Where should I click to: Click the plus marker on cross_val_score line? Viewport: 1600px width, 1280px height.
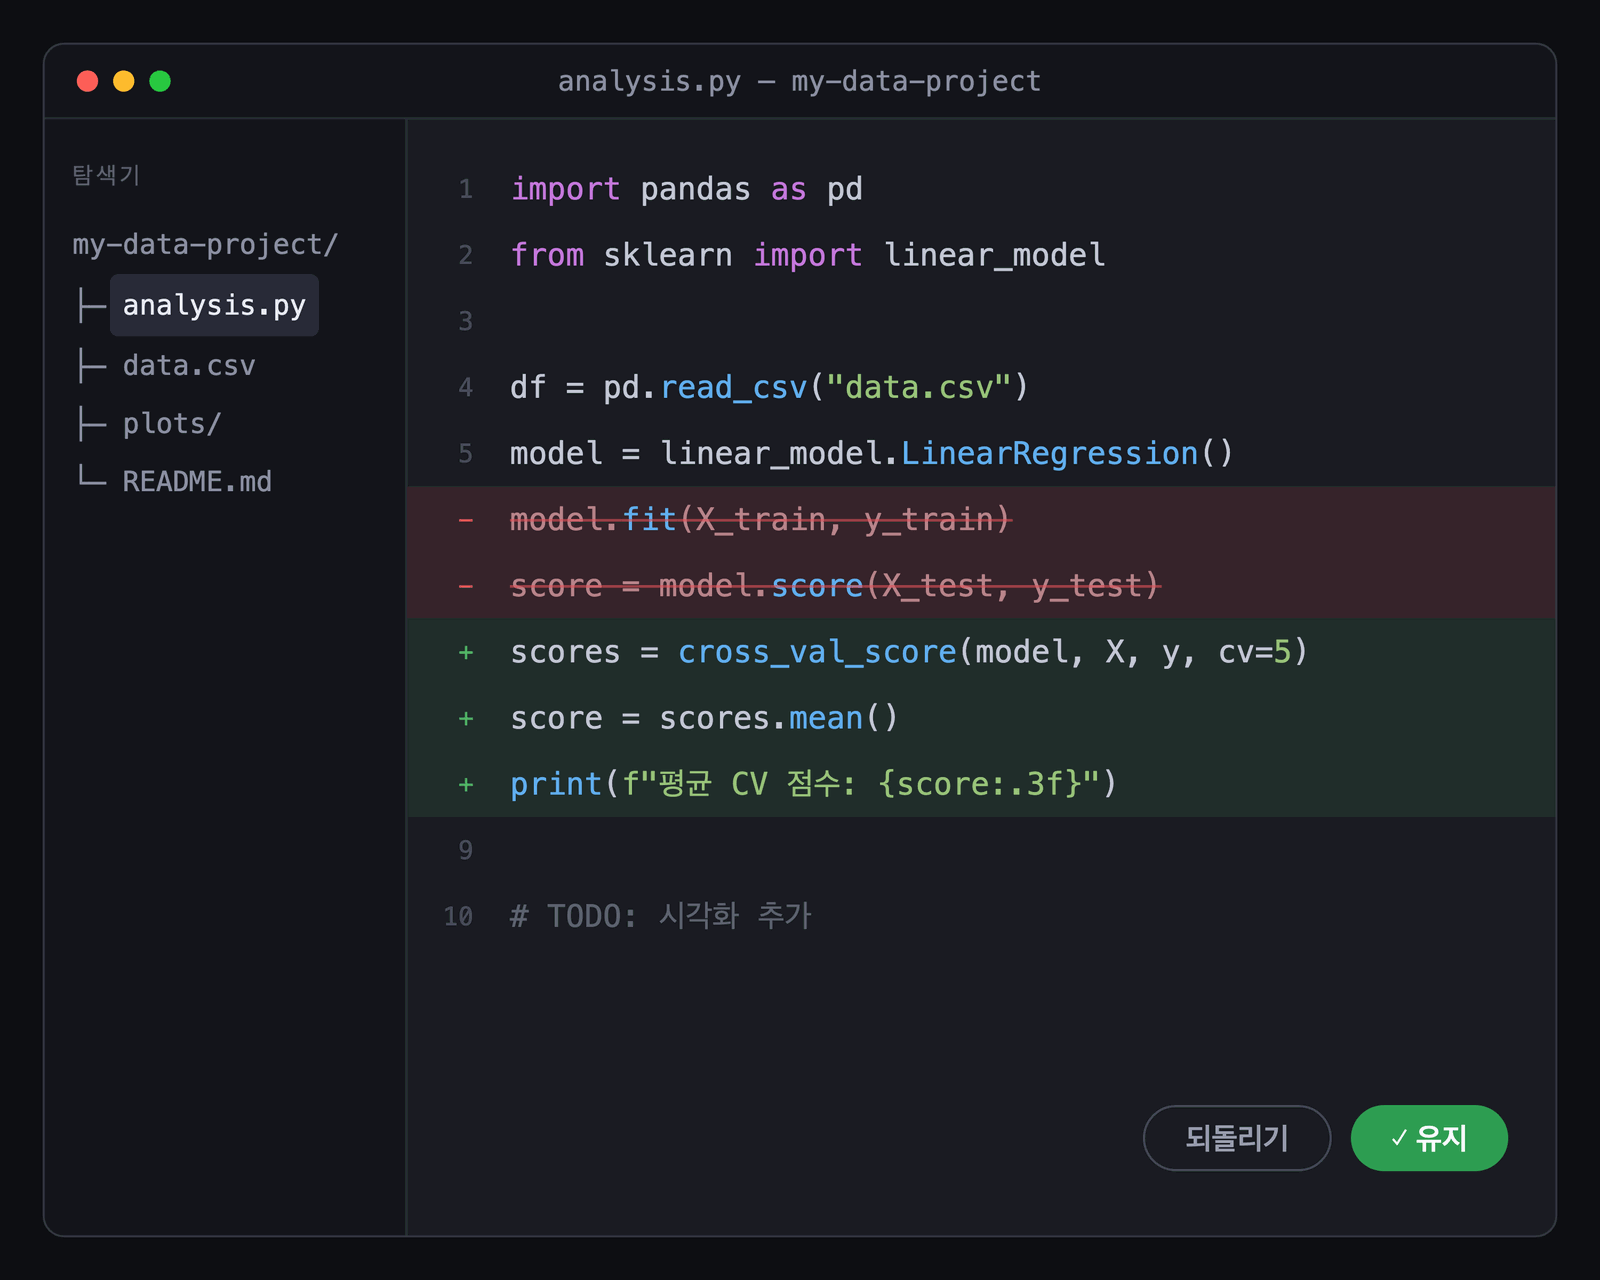coord(466,652)
